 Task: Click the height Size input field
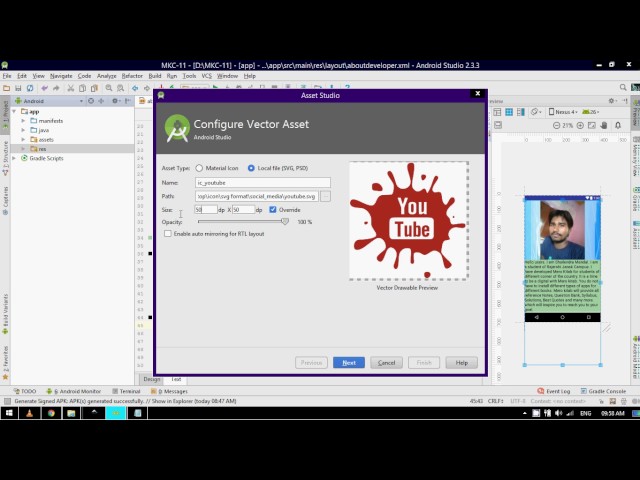click(244, 210)
